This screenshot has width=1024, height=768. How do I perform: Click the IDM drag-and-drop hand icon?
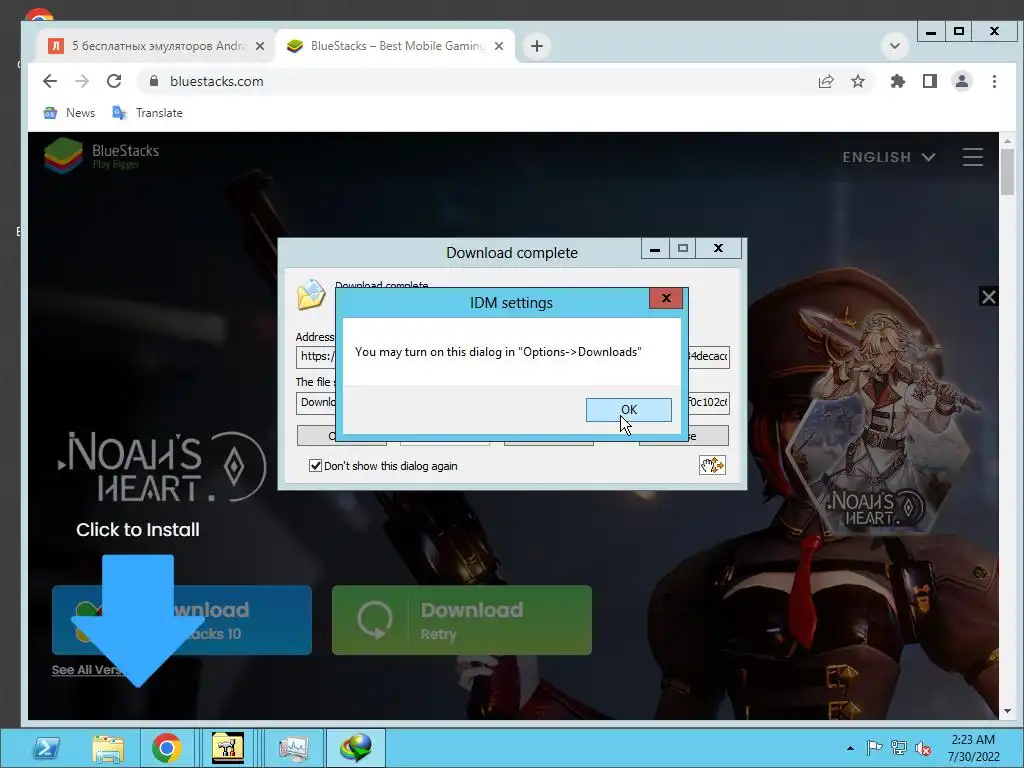[x=712, y=465]
